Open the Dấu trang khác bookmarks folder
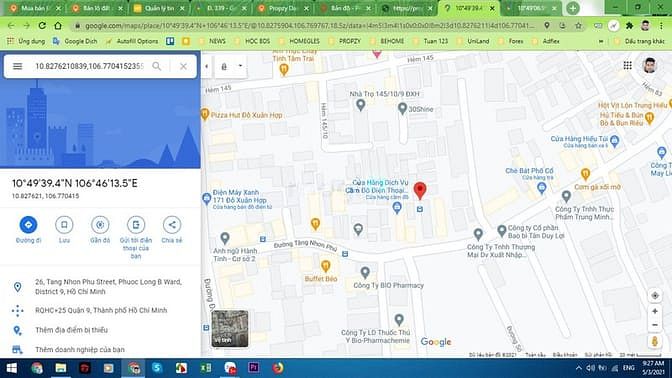This screenshot has width=672, height=378. (x=639, y=41)
